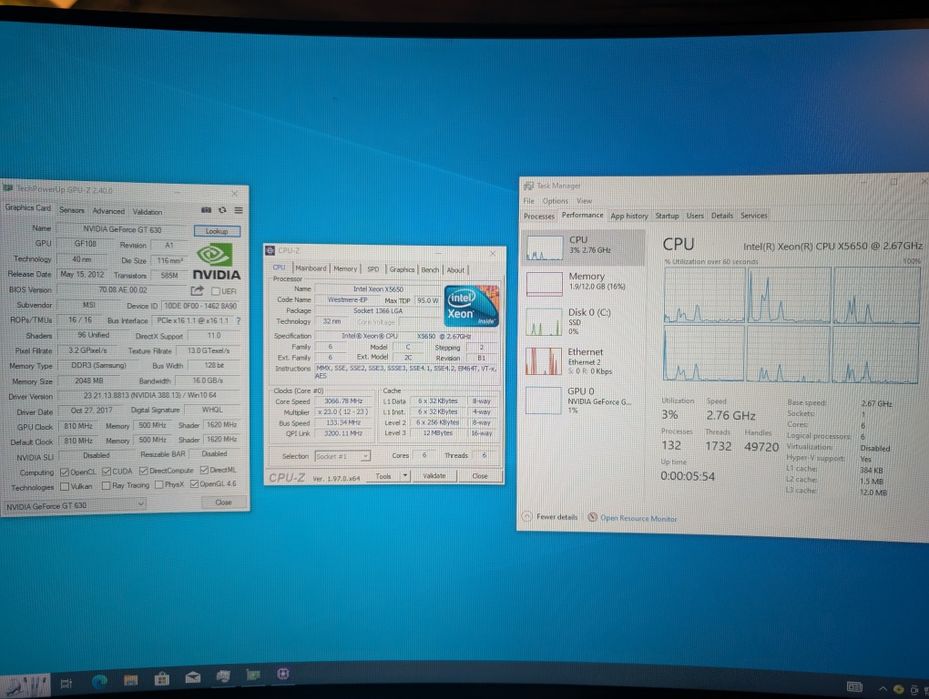Open the Details tab in Task Manager
Image resolution: width=929 pixels, height=699 pixels.
[x=722, y=216]
